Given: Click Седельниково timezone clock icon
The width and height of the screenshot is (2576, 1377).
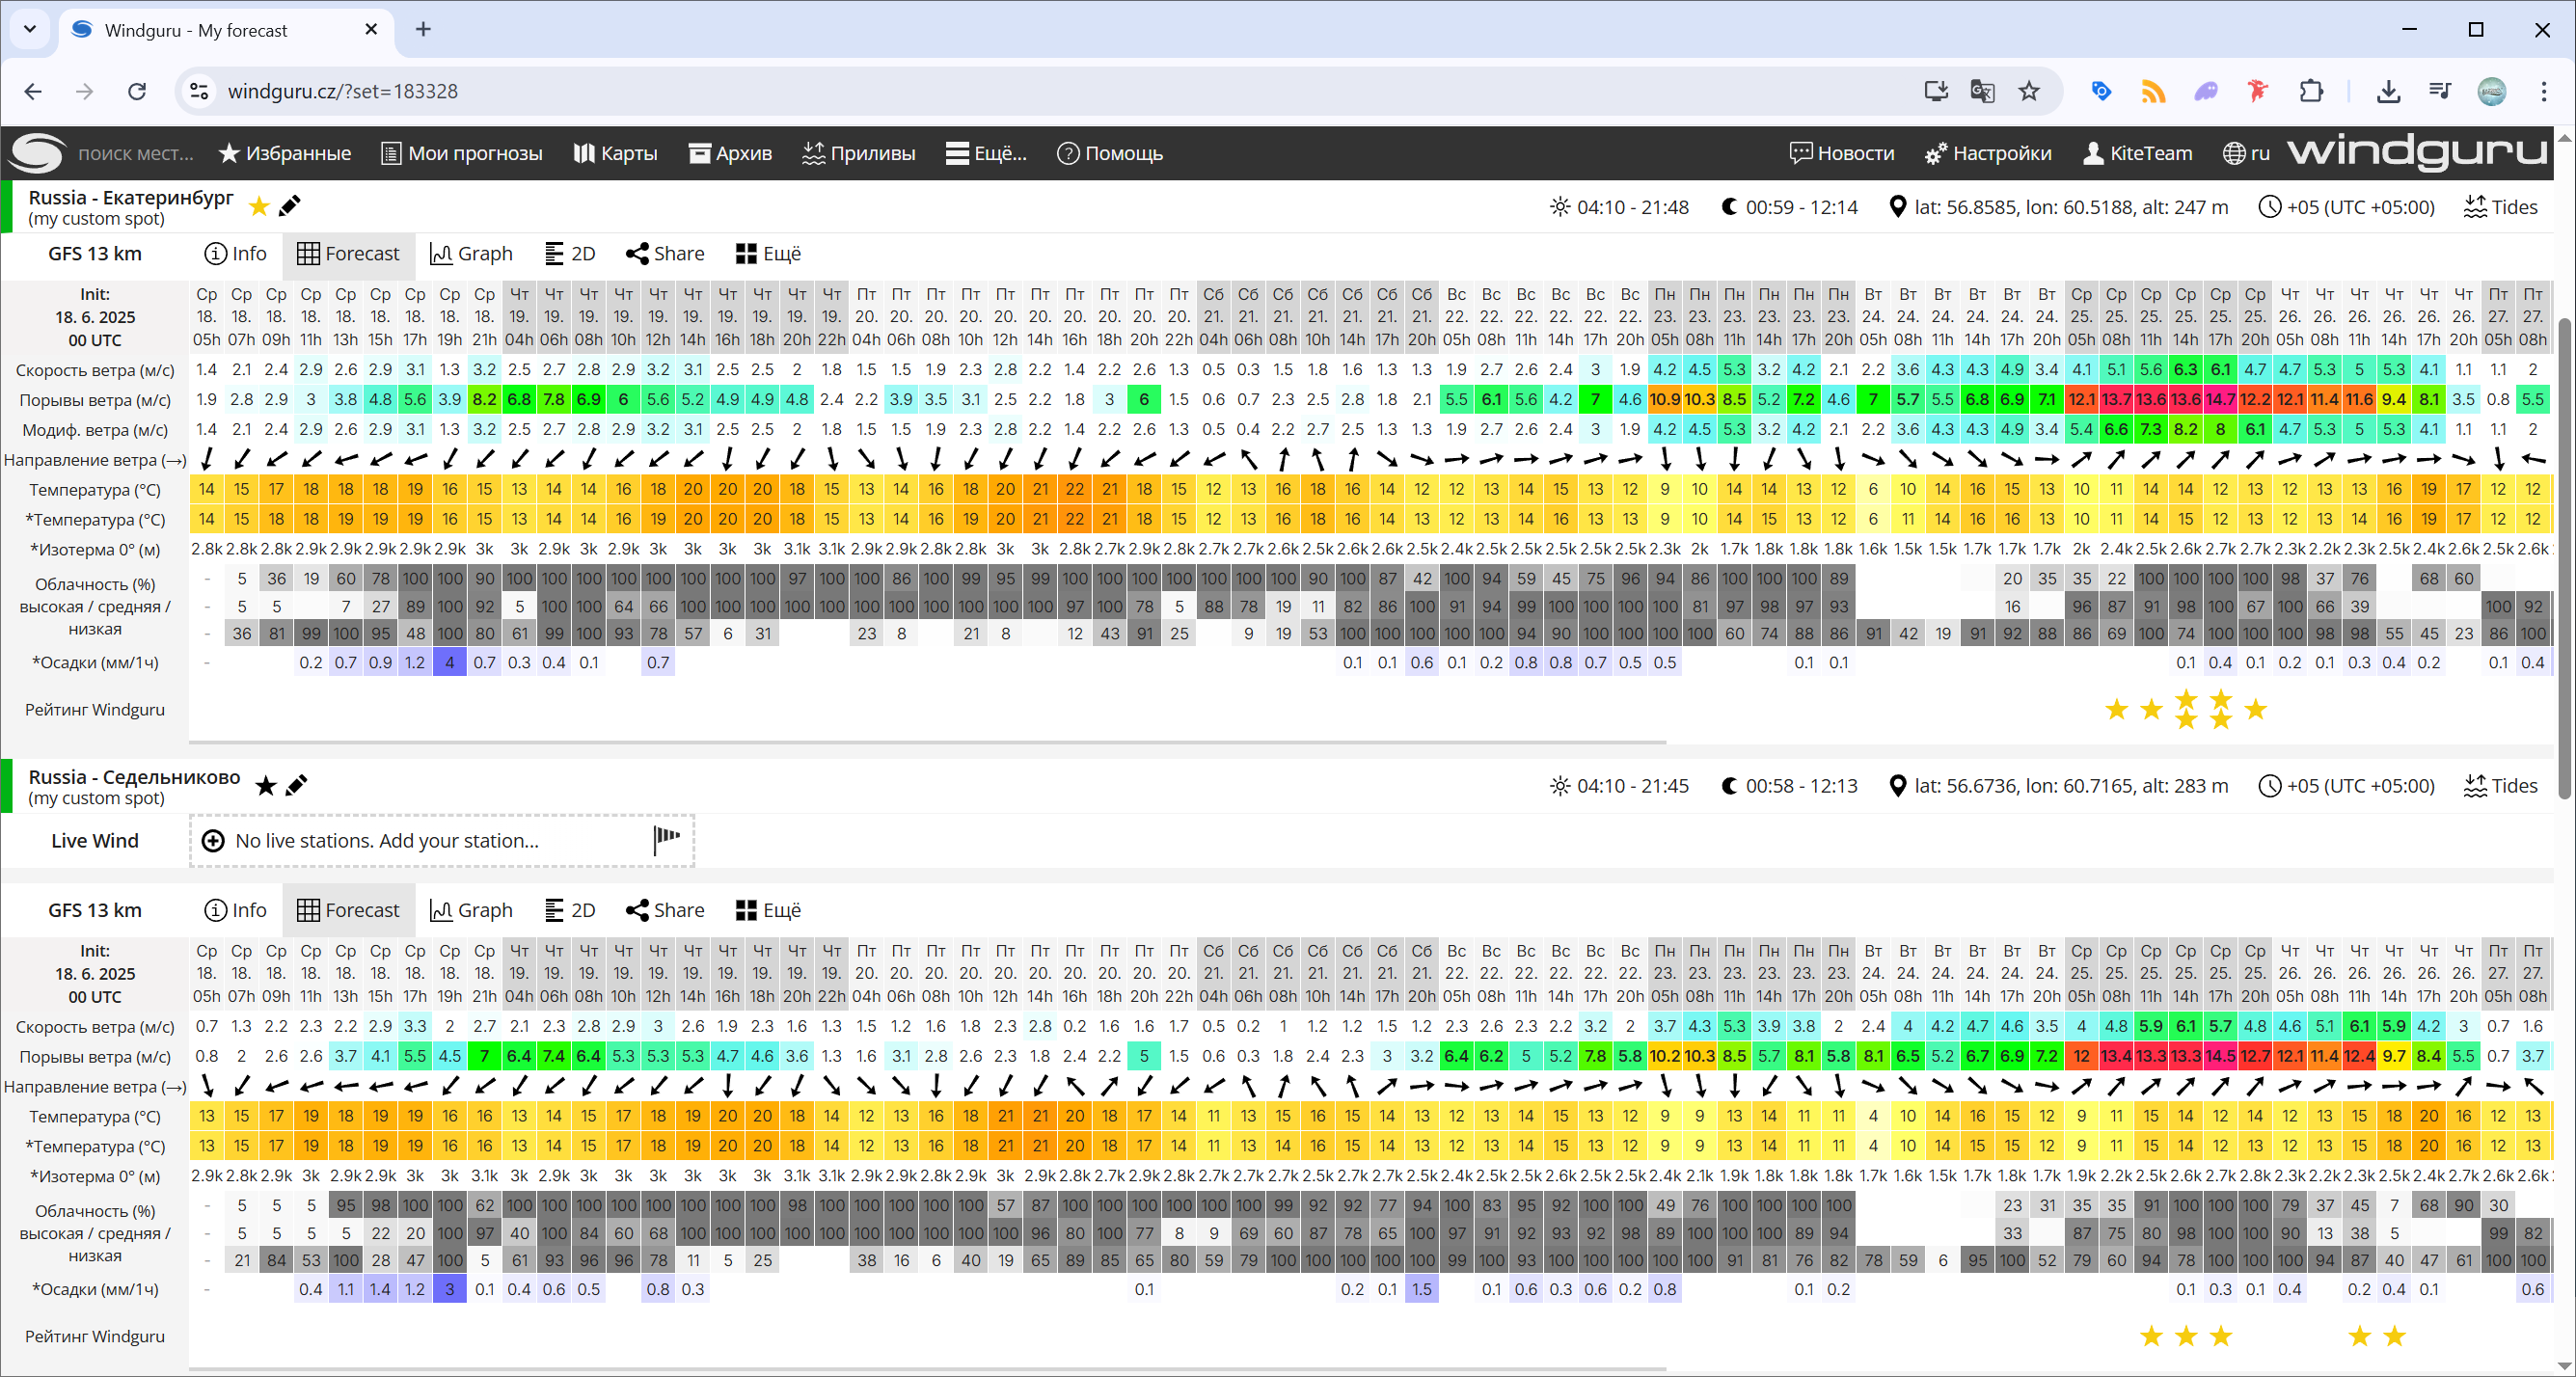Looking at the screenshot, I should coord(2270,786).
